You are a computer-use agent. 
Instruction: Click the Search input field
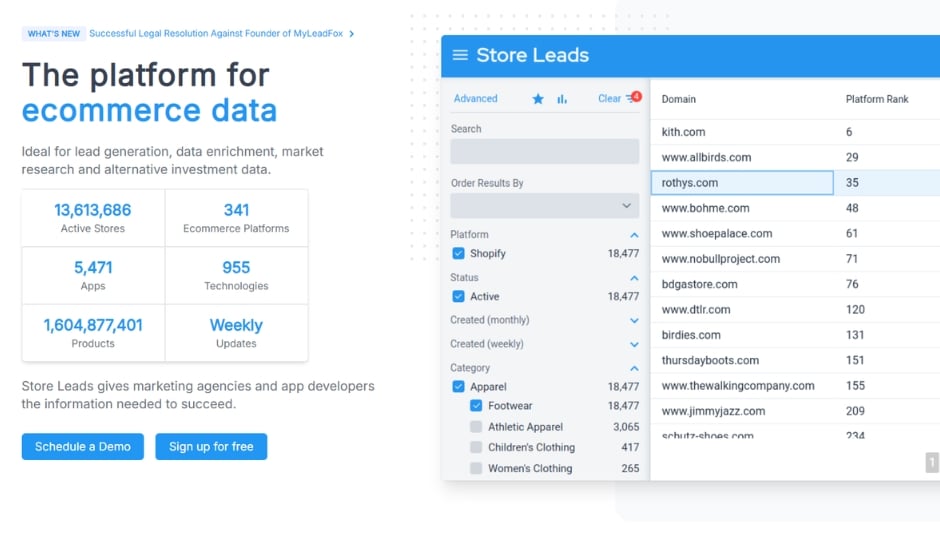tap(544, 152)
